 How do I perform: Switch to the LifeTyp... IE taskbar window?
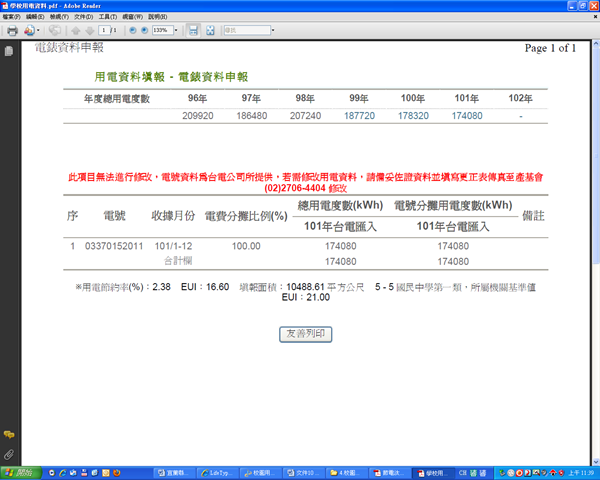218,473
